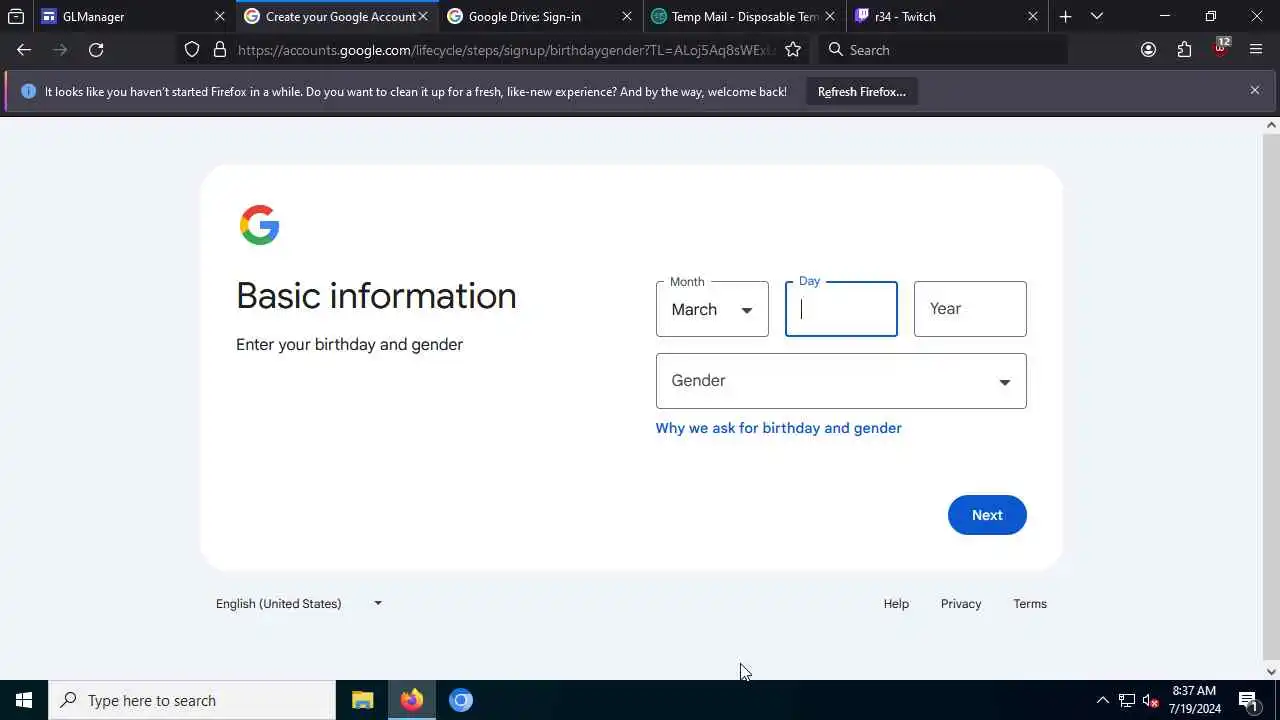1280x720 pixels.
Task: Close the r34 - Twitch tab
Action: pos(1033,17)
